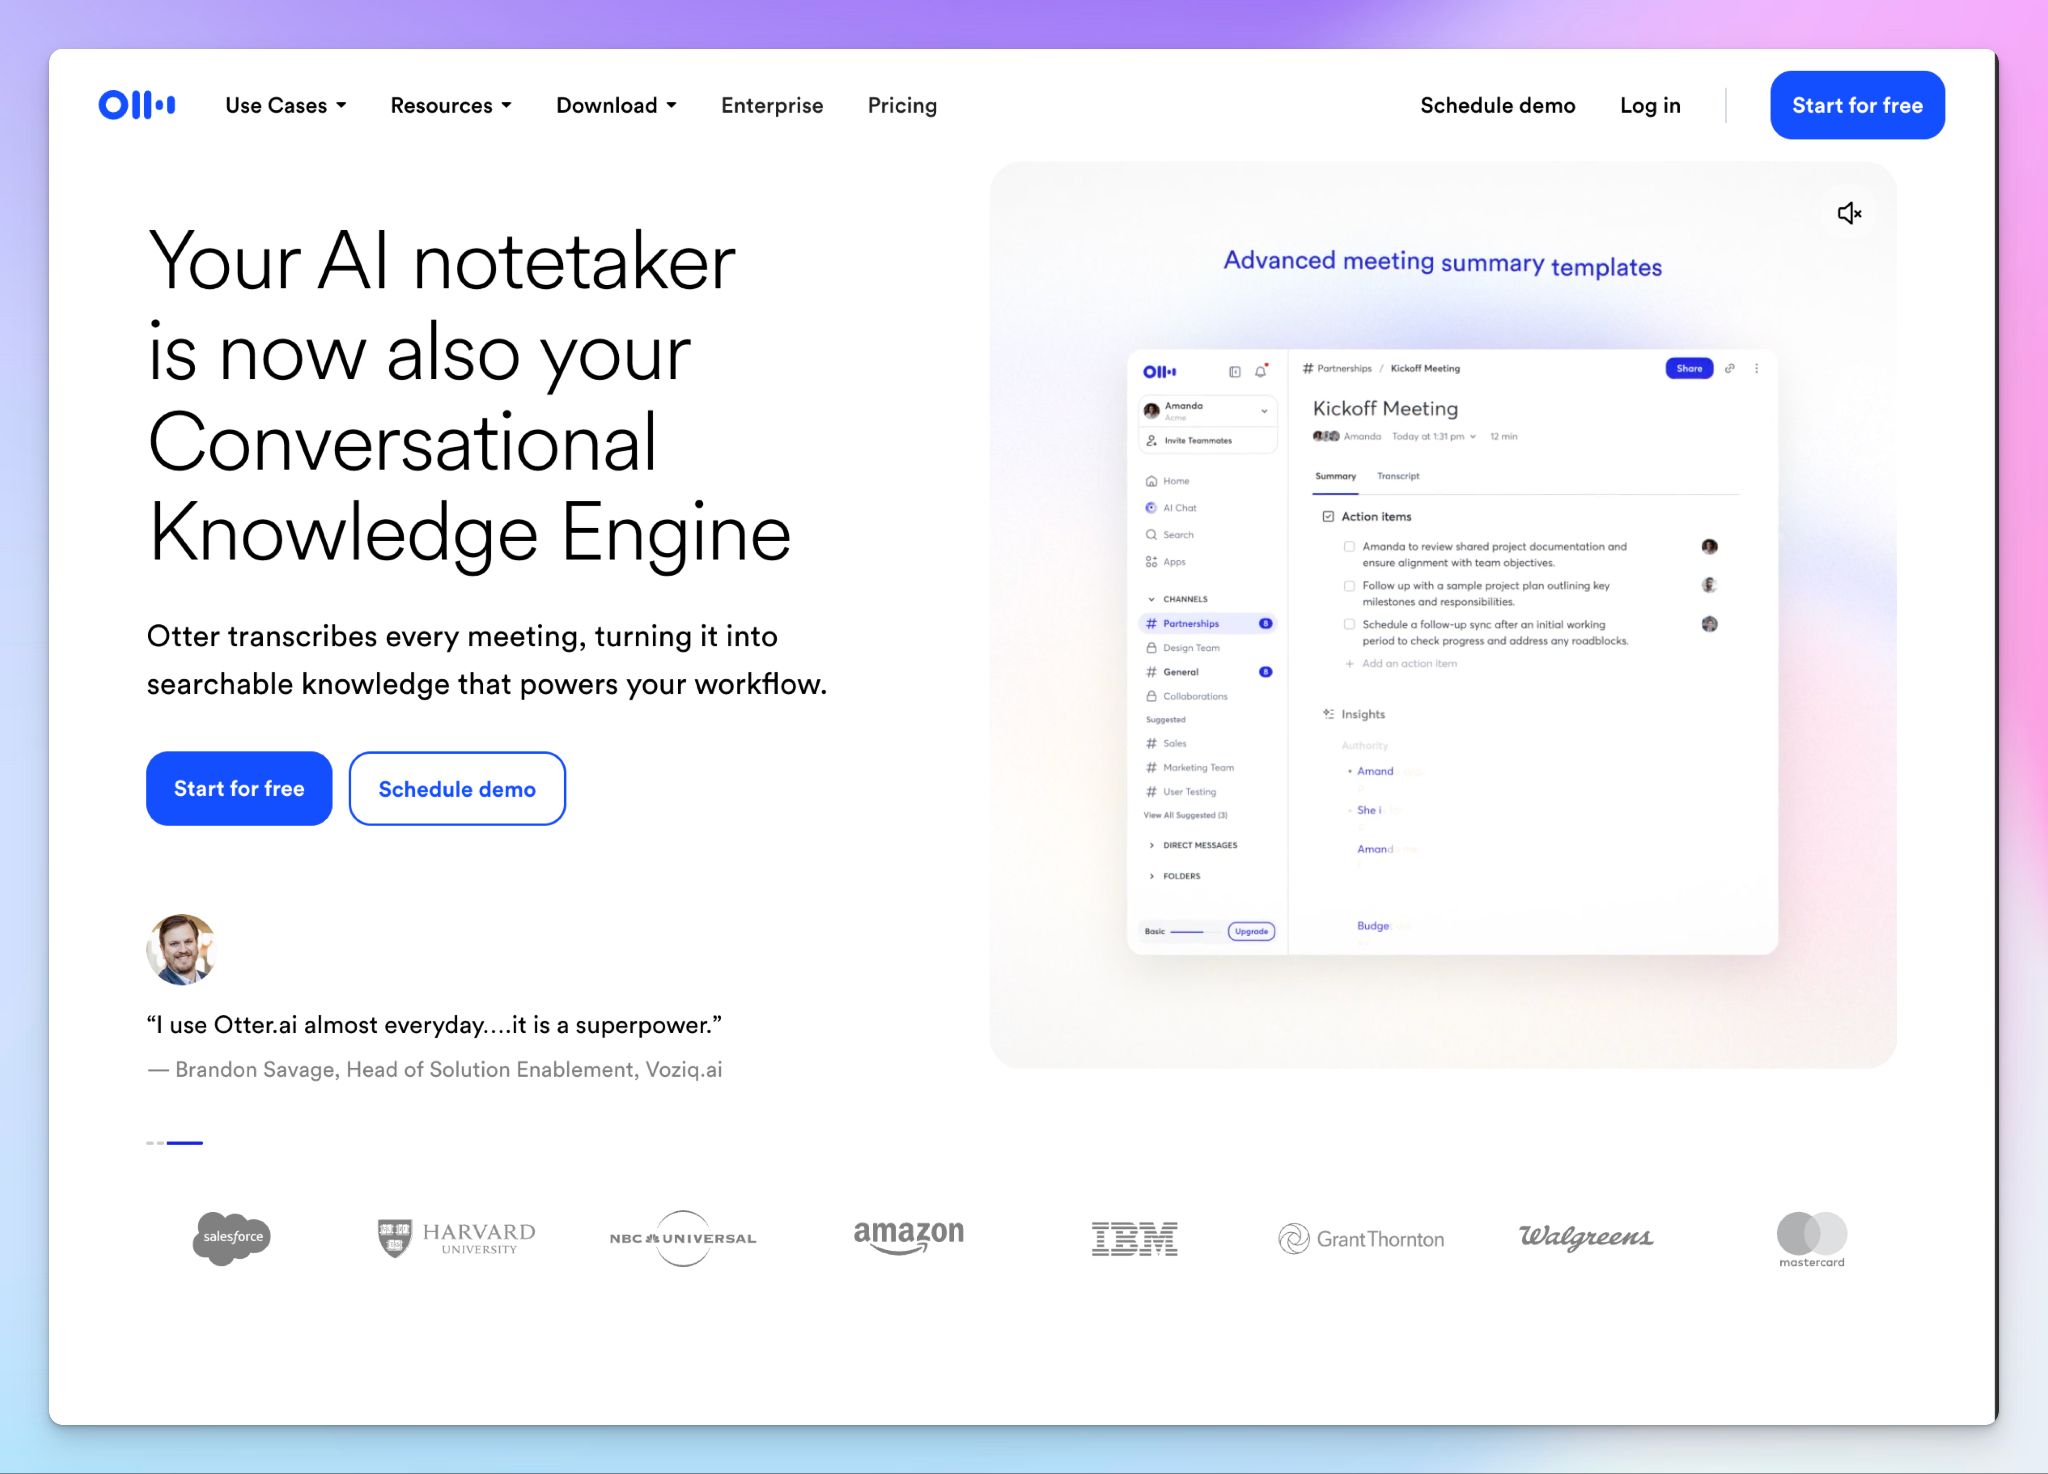
Task: Go to the Enterprise page
Action: click(x=772, y=105)
